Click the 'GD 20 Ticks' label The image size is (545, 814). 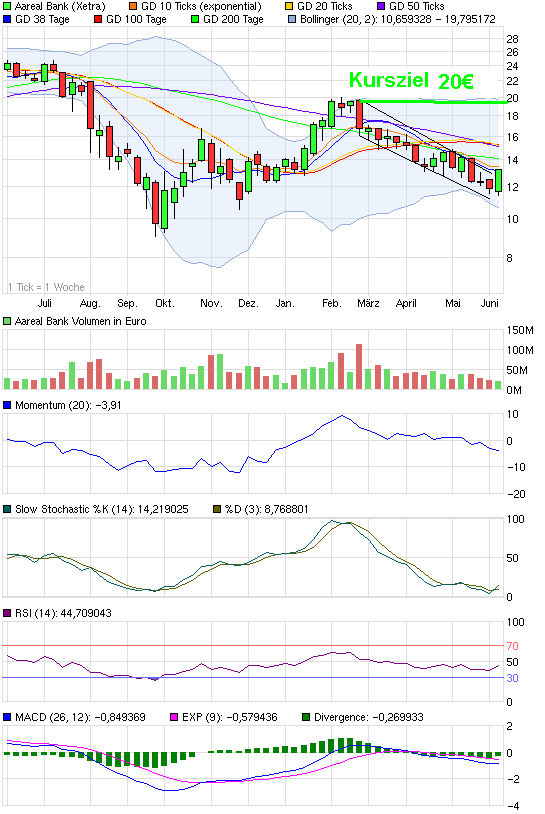click(325, 7)
